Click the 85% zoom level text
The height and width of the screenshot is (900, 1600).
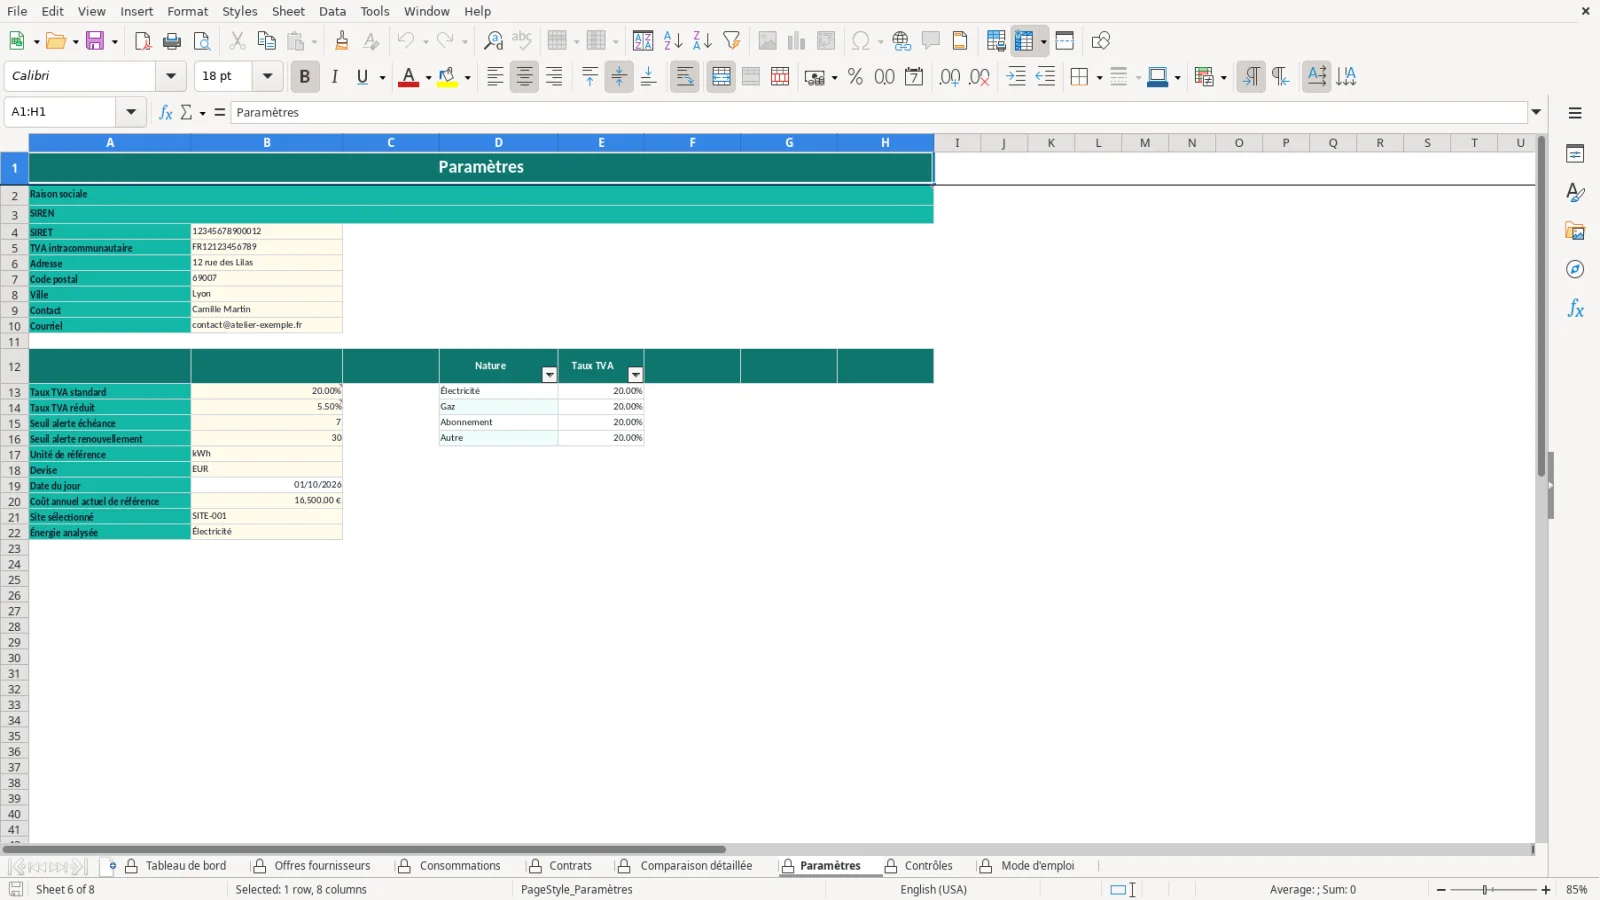click(x=1577, y=890)
